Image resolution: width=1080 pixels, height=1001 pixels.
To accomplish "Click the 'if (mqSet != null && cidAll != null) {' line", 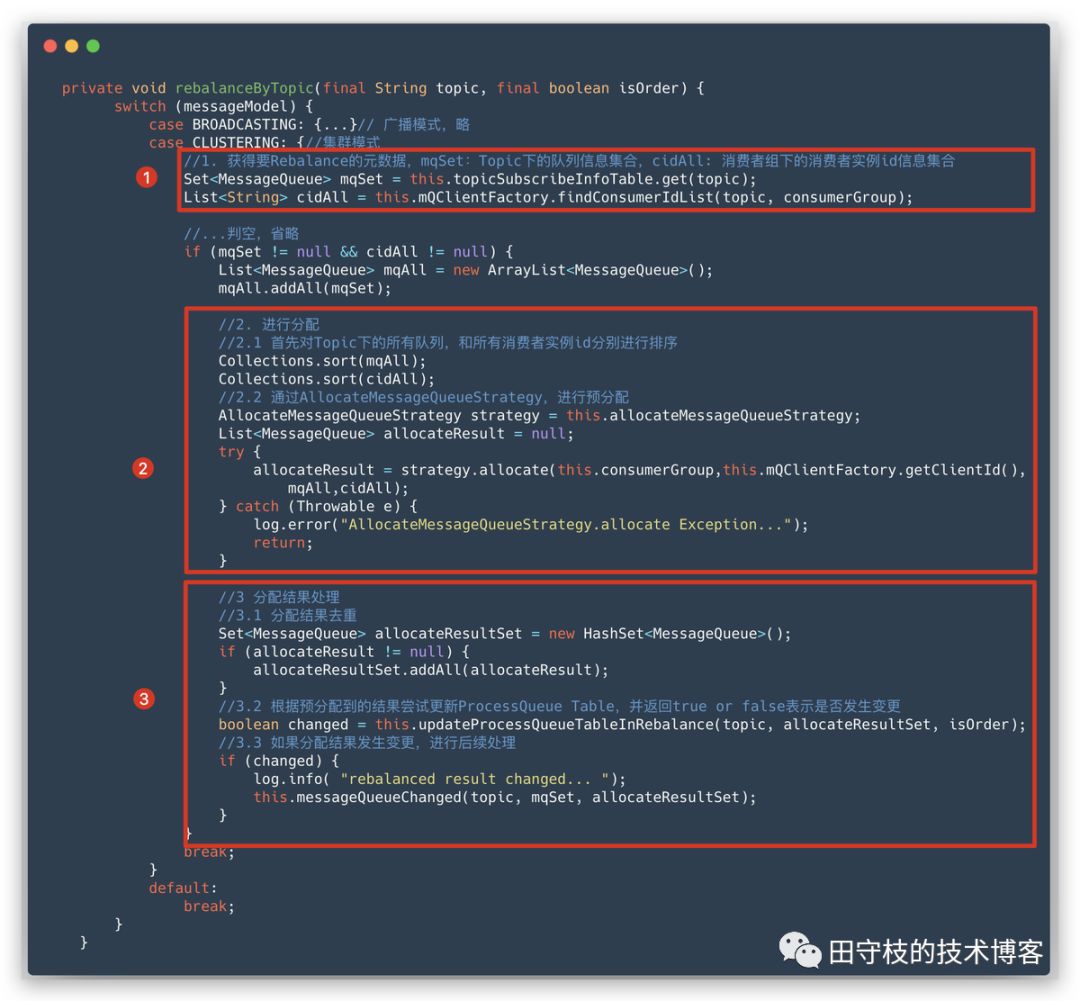I will click(349, 252).
